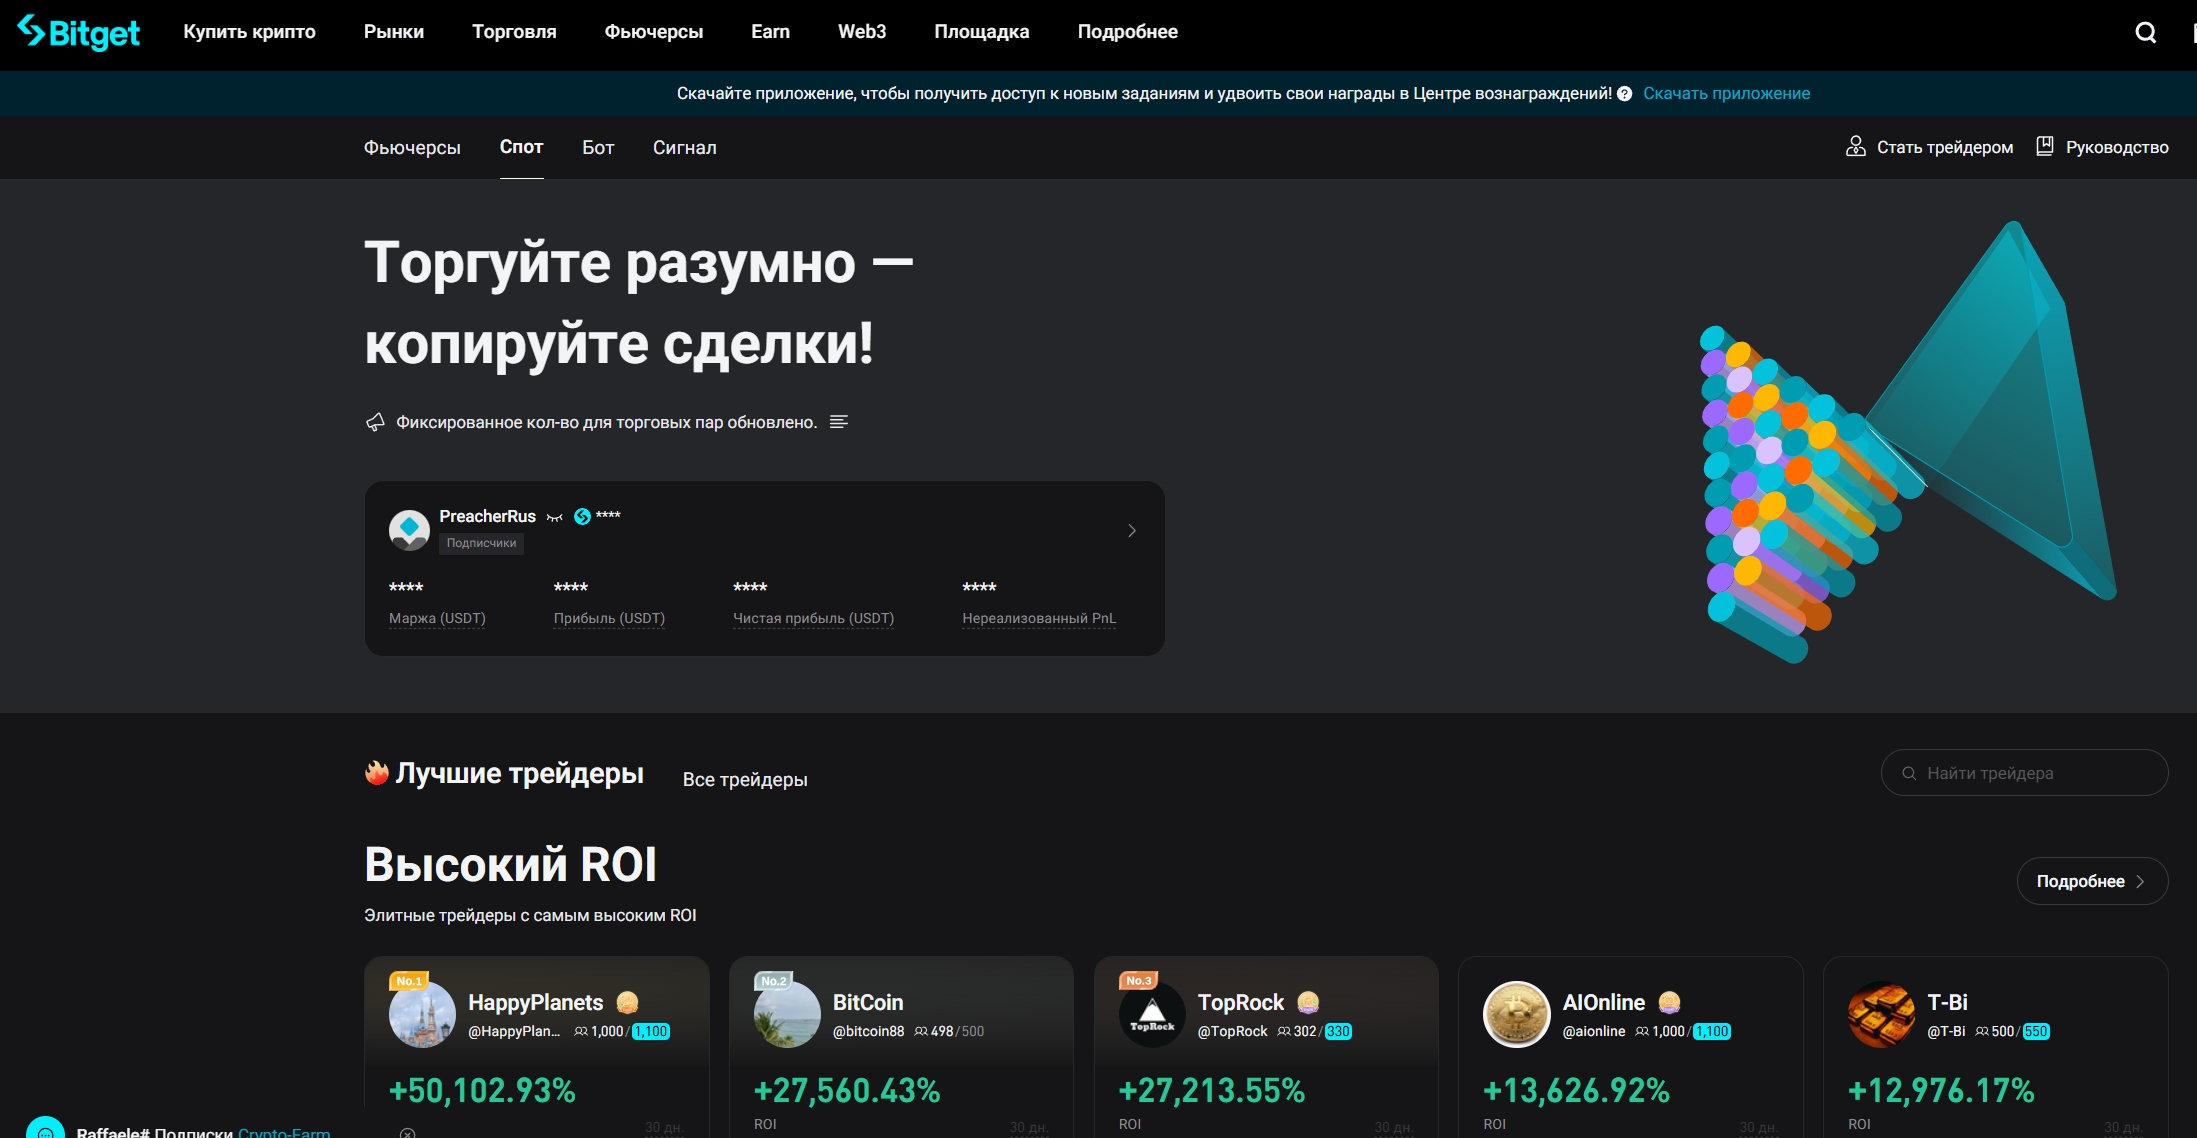Open the TopRock trader avatar
2197x1138 pixels.
1152,1014
